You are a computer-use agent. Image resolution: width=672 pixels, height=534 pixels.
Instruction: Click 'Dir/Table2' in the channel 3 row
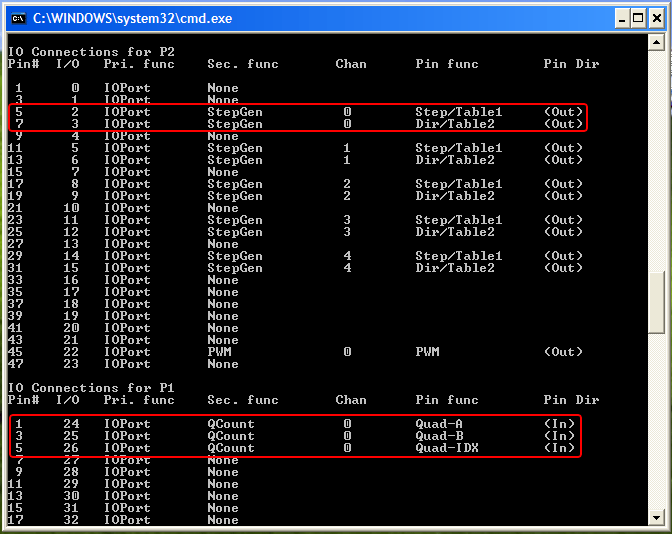click(455, 232)
